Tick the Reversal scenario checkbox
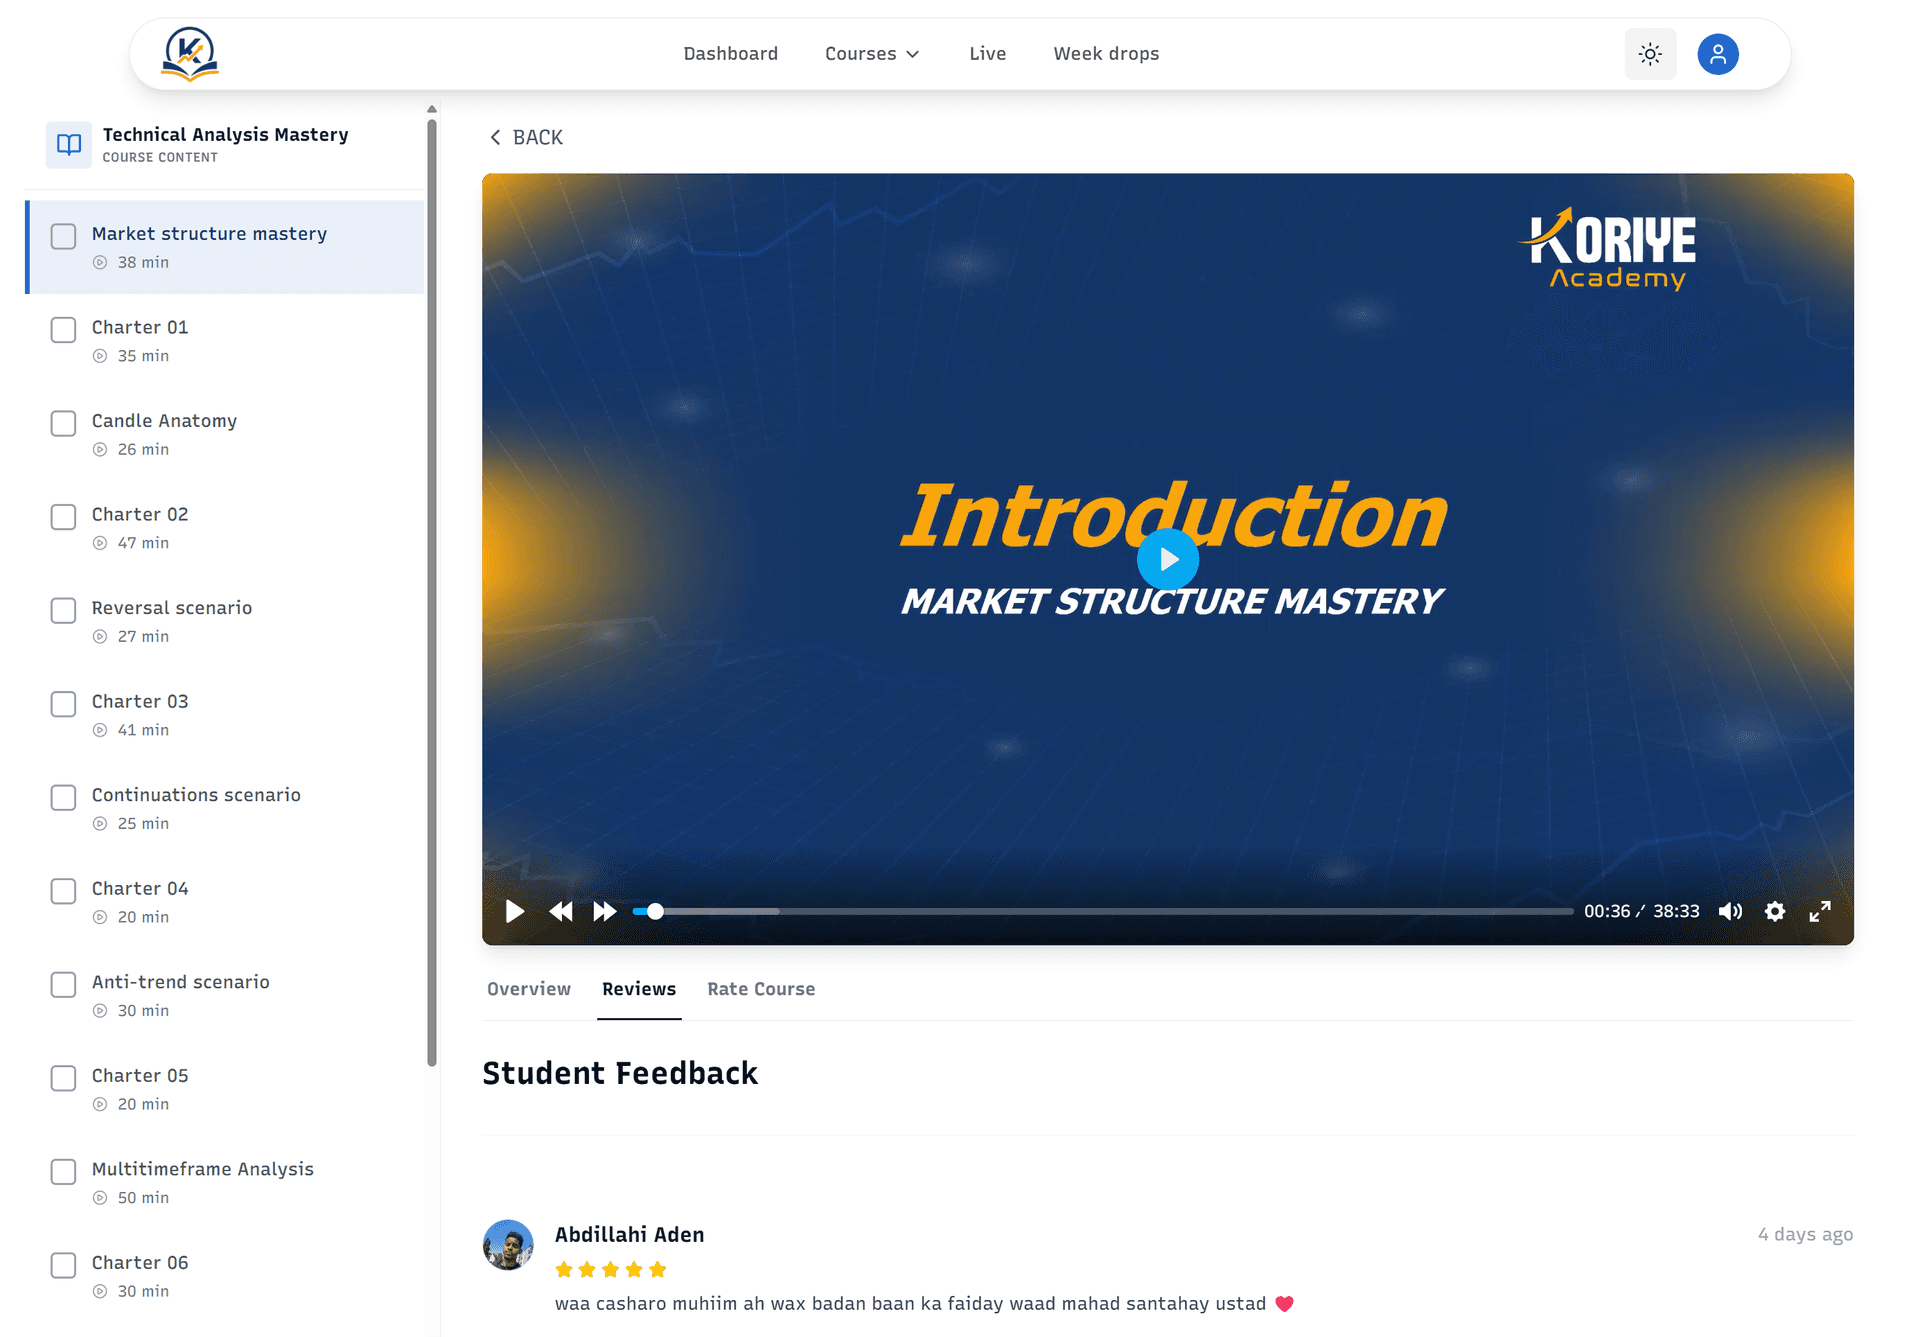 pyautogui.click(x=63, y=610)
